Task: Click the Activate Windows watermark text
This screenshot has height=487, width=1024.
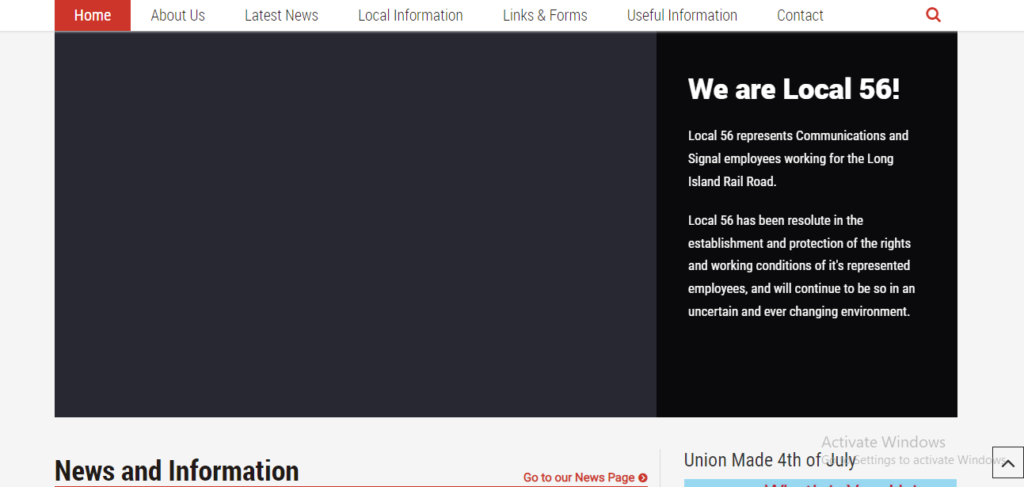Action: tap(882, 442)
